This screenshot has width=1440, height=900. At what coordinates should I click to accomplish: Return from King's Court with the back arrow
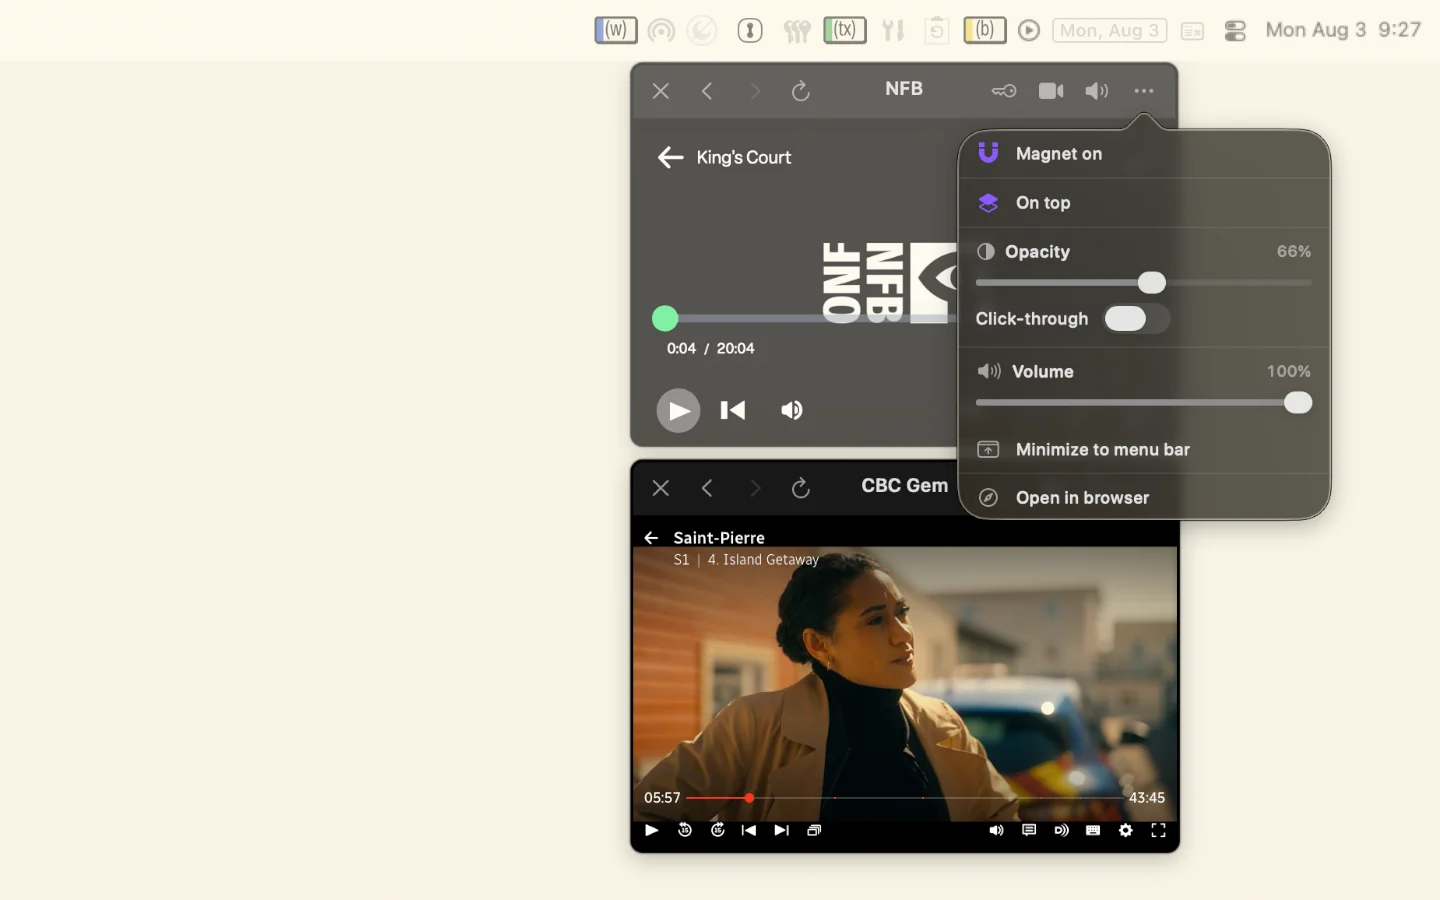(x=670, y=157)
